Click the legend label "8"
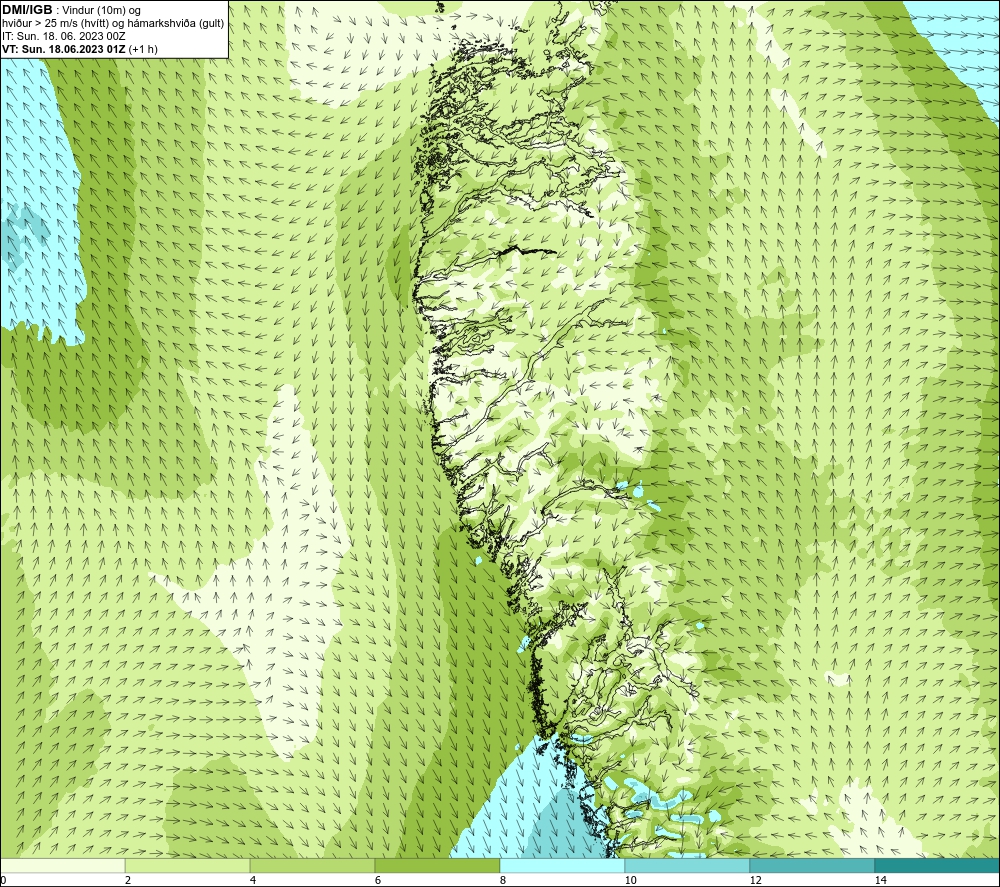Screen dimensions: 1000x887 503,880
